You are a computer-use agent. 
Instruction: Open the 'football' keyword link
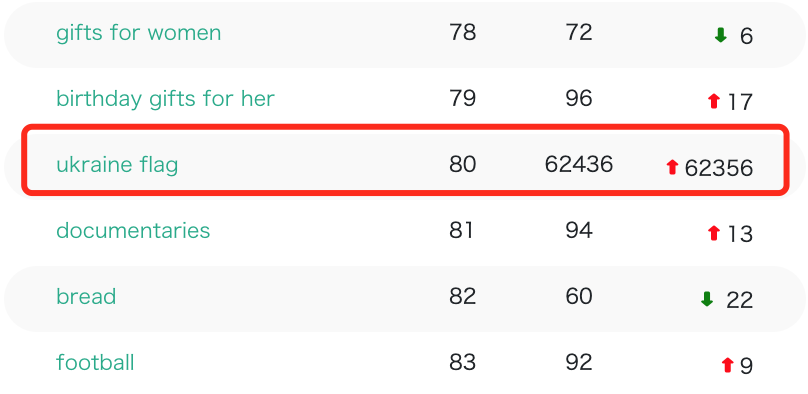pyautogui.click(x=95, y=362)
